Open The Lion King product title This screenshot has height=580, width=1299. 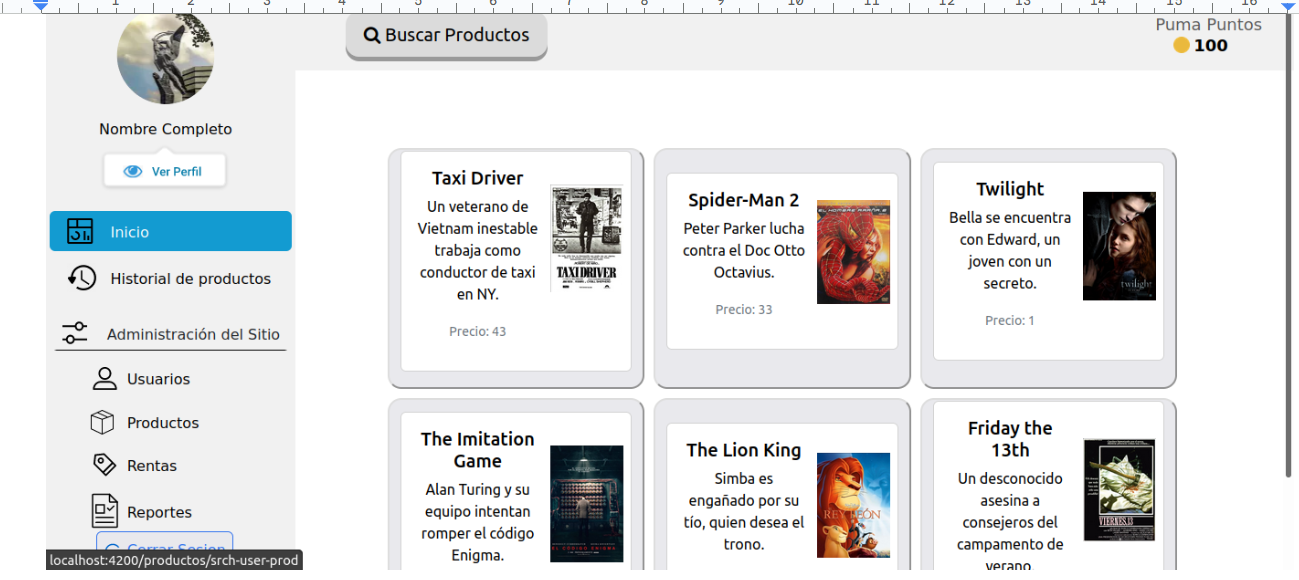click(x=743, y=450)
